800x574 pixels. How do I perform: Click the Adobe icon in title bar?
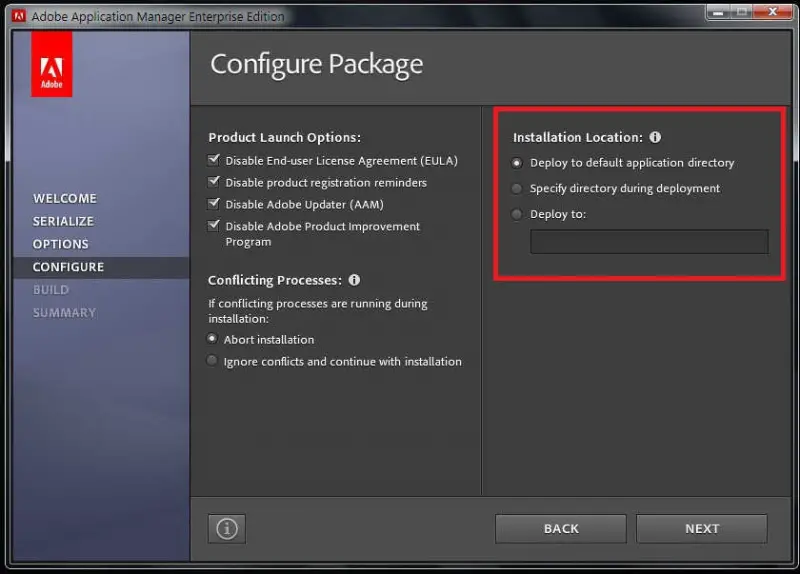tap(19, 16)
